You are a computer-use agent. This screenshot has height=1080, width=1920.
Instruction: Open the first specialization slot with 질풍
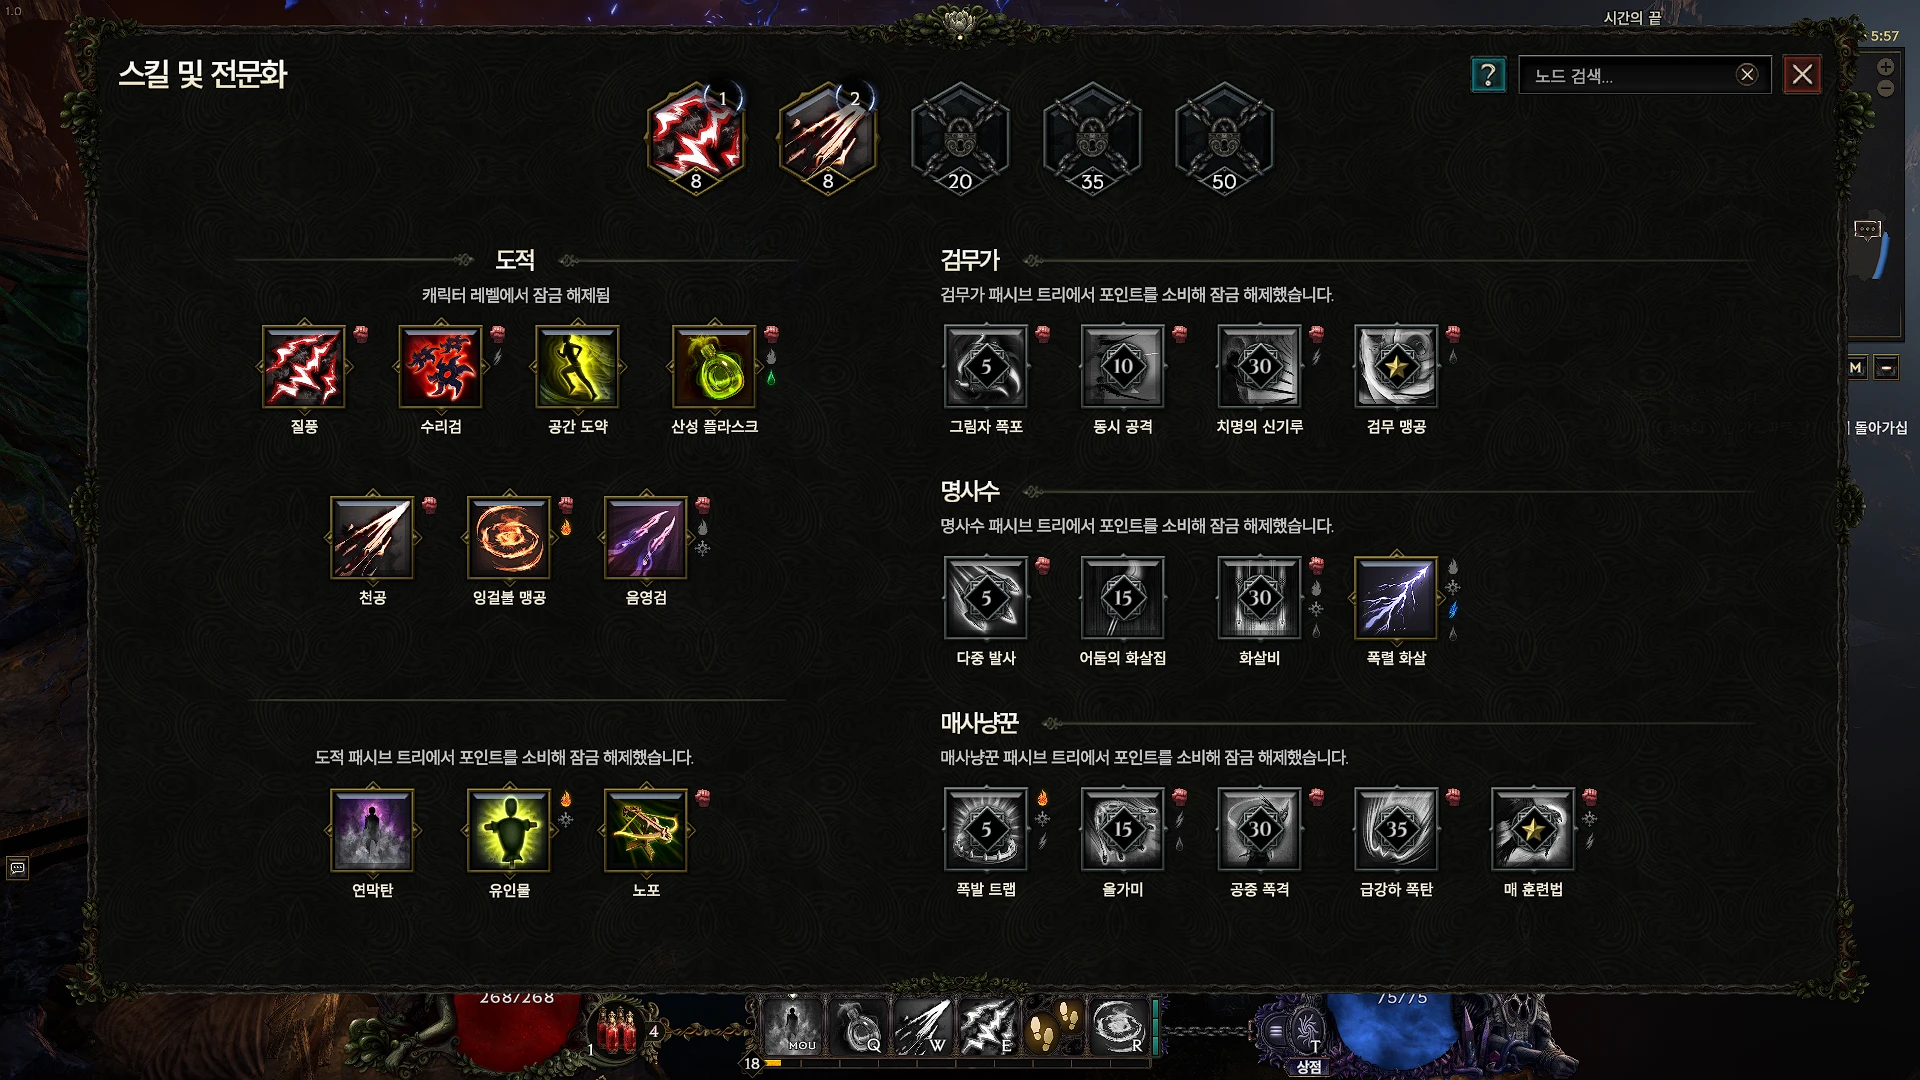tap(696, 138)
